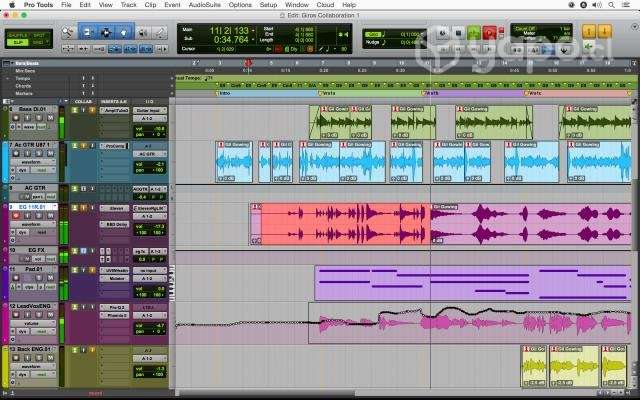Click the Main counter display
Viewport: 640px width, 400px height.
point(230,30)
